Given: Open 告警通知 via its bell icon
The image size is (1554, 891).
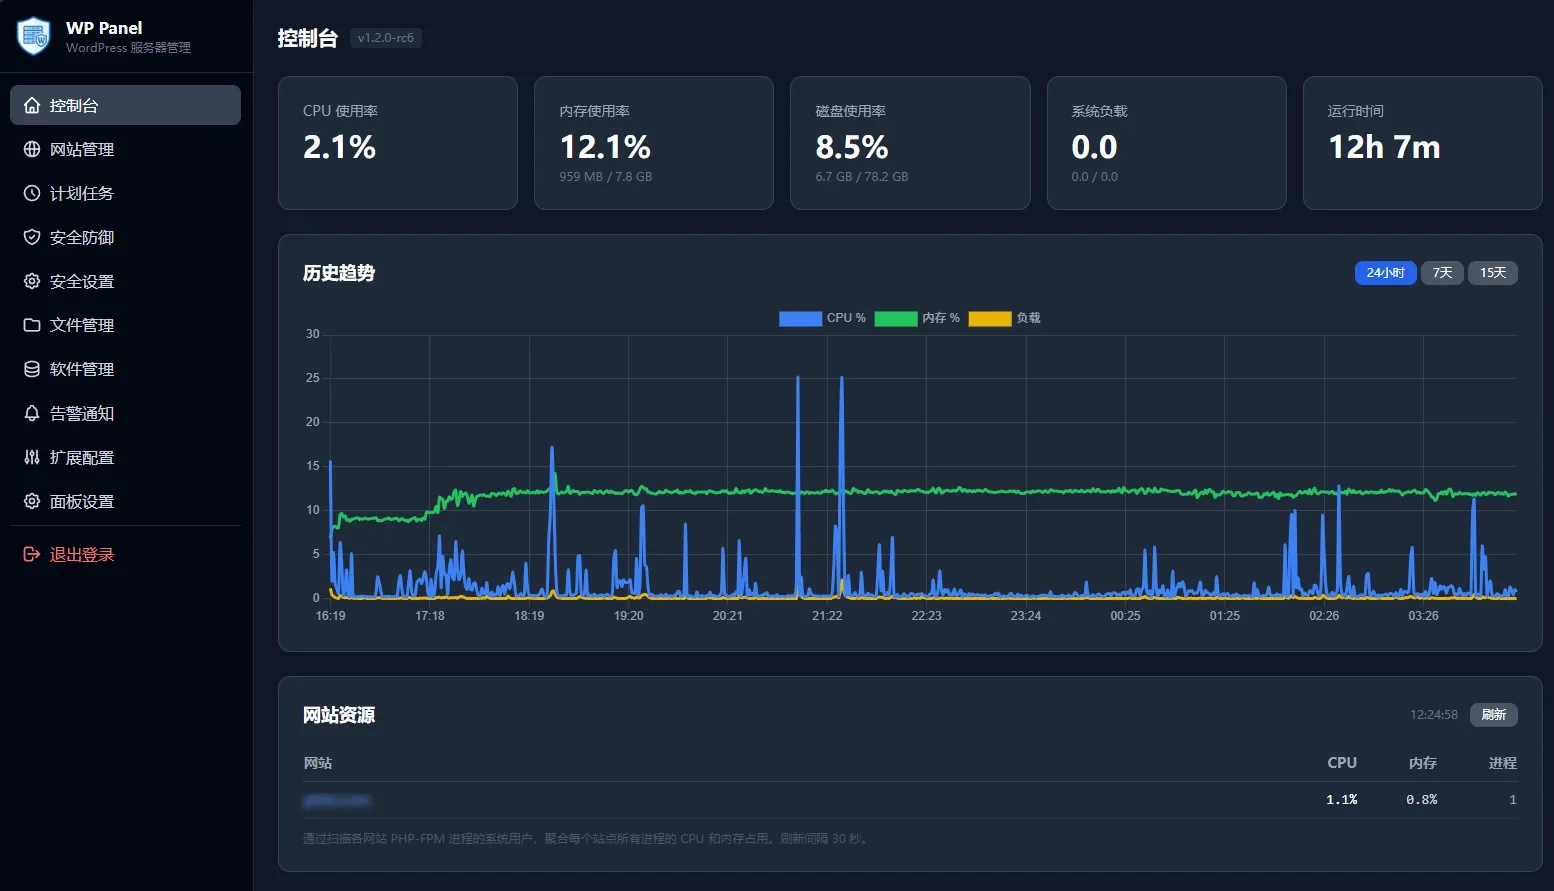Looking at the screenshot, I should pos(32,413).
